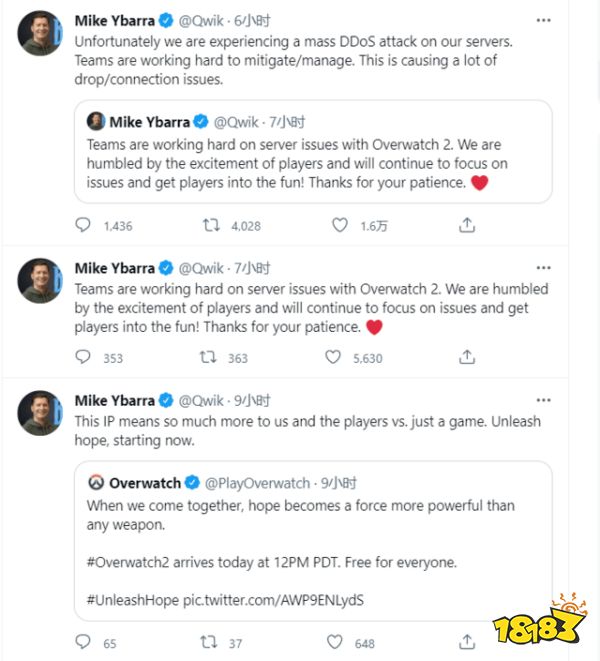Share the second Mike Ybarra tweet
Viewport: 600px width, 661px height.
click(x=467, y=357)
